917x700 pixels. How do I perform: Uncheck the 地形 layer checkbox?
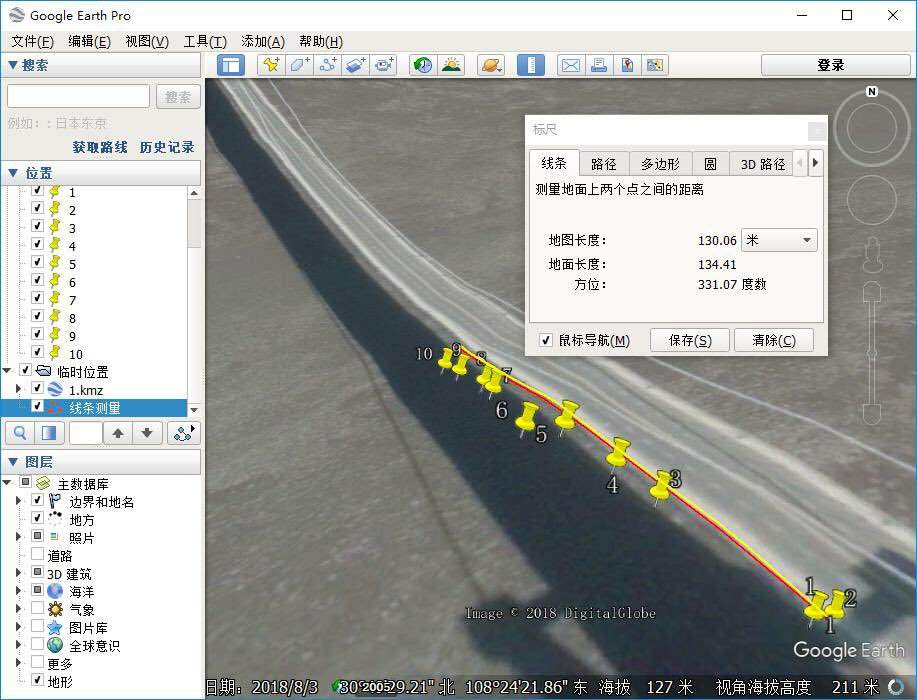[x=37, y=681]
